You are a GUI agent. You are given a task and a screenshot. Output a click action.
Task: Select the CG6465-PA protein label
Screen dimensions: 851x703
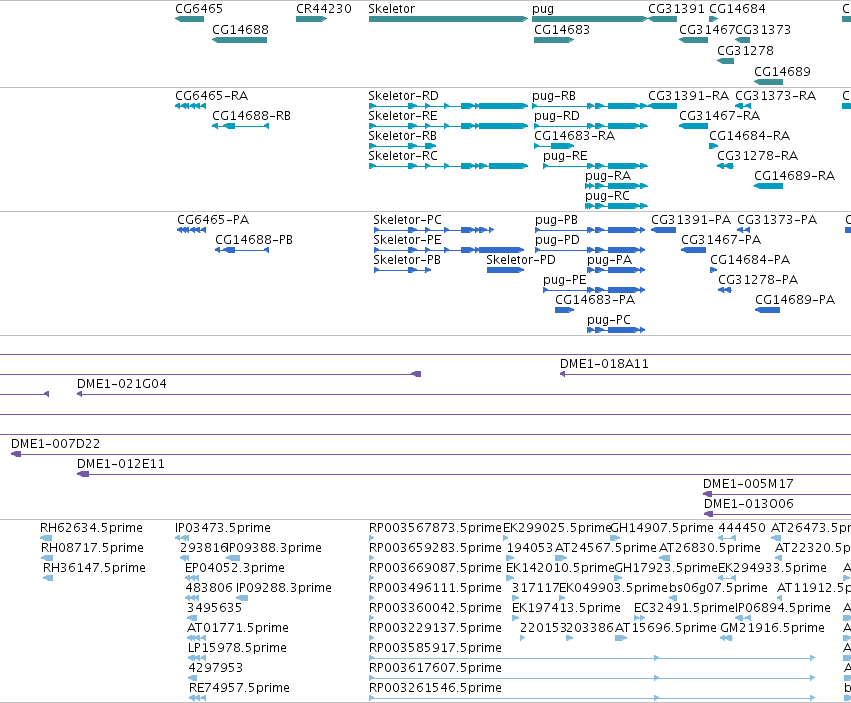tap(213, 220)
